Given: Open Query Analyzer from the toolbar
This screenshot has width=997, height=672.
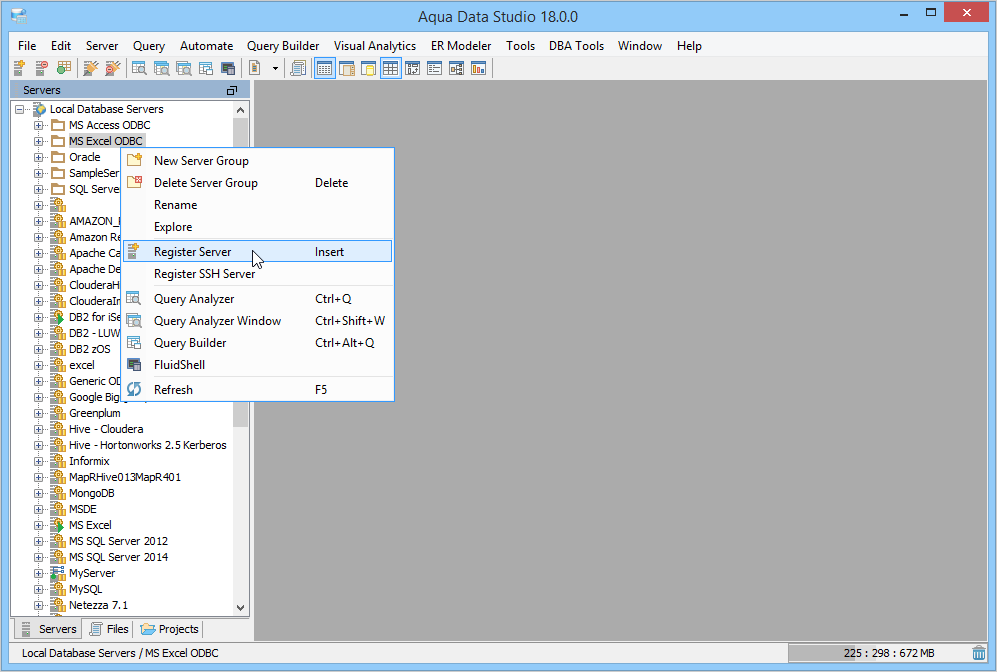Looking at the screenshot, I should click(x=139, y=68).
